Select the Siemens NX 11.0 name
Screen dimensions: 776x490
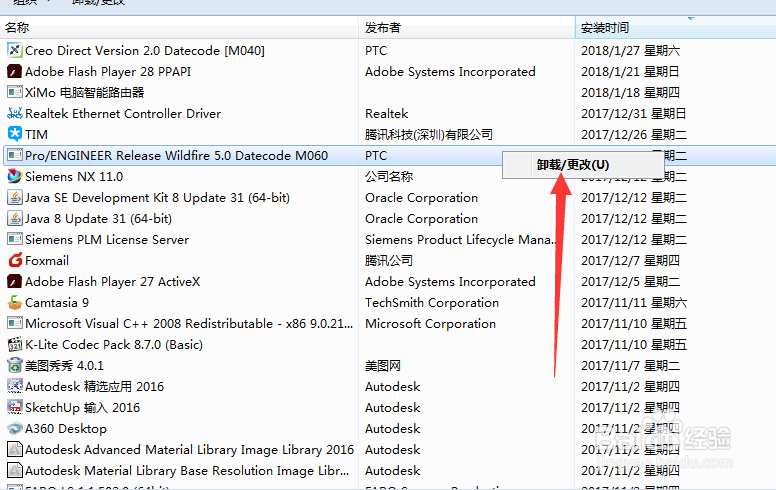[74, 177]
